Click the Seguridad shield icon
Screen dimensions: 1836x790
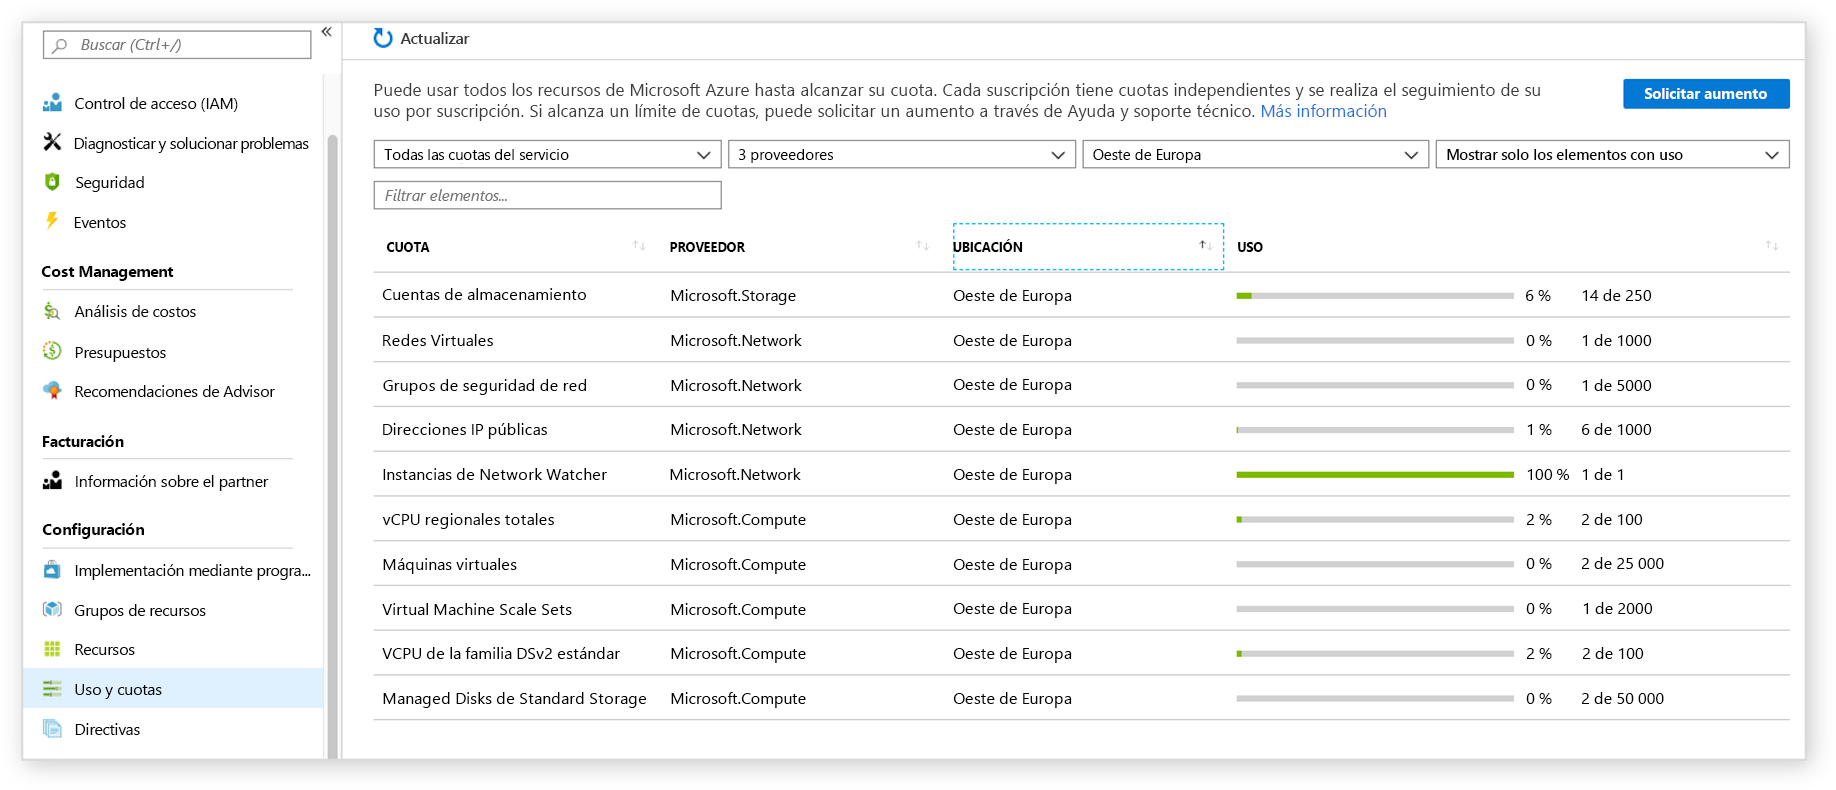point(52,182)
